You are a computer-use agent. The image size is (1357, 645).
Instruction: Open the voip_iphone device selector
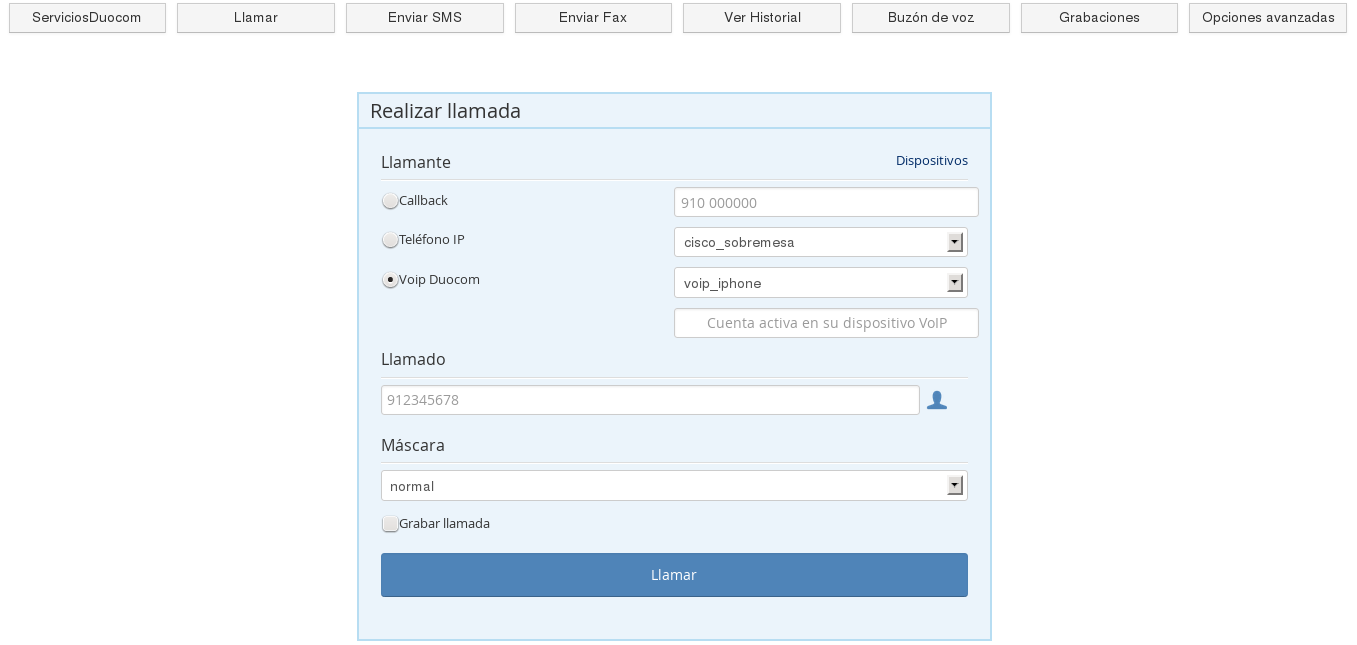point(820,283)
